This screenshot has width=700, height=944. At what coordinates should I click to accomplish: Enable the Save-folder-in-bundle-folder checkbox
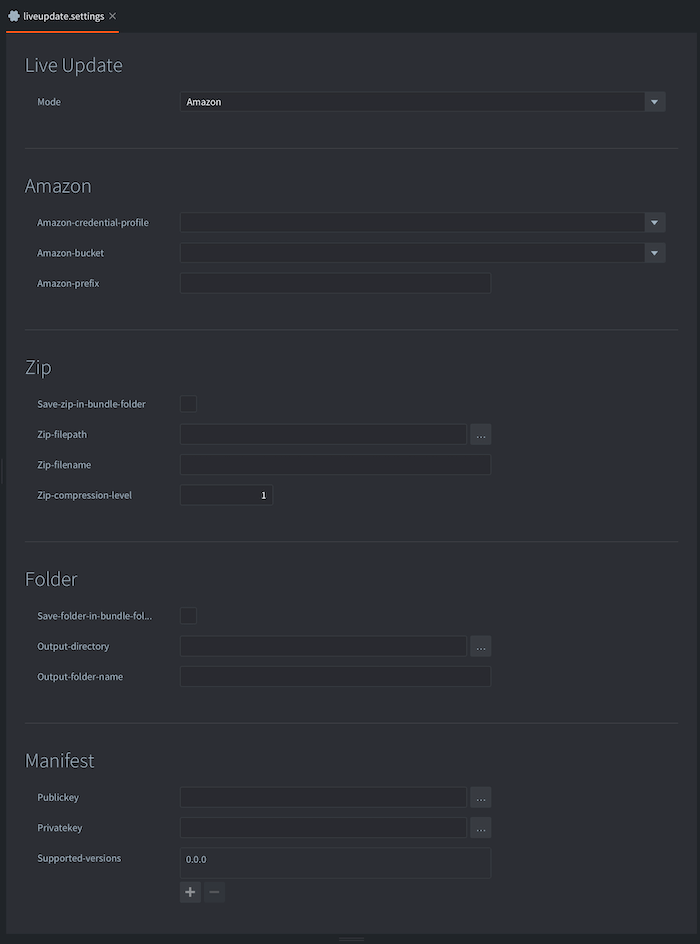[188, 616]
